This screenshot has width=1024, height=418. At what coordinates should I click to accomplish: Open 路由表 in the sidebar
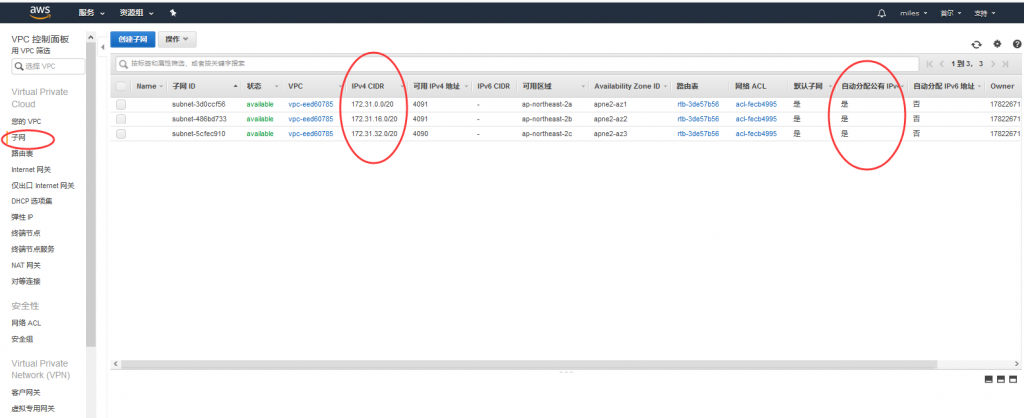click(x=22, y=154)
